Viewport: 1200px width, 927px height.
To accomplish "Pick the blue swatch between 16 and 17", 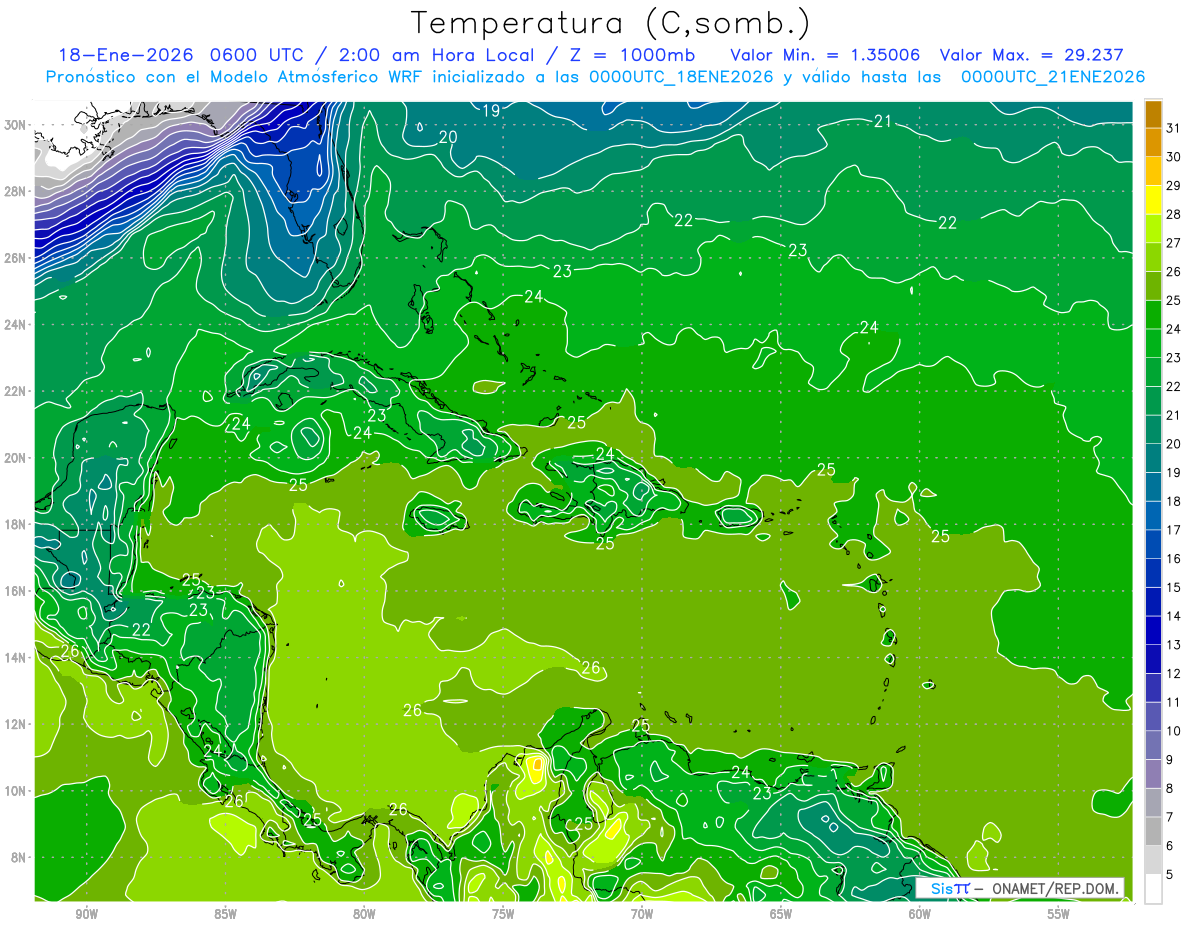I will click(1153, 544).
